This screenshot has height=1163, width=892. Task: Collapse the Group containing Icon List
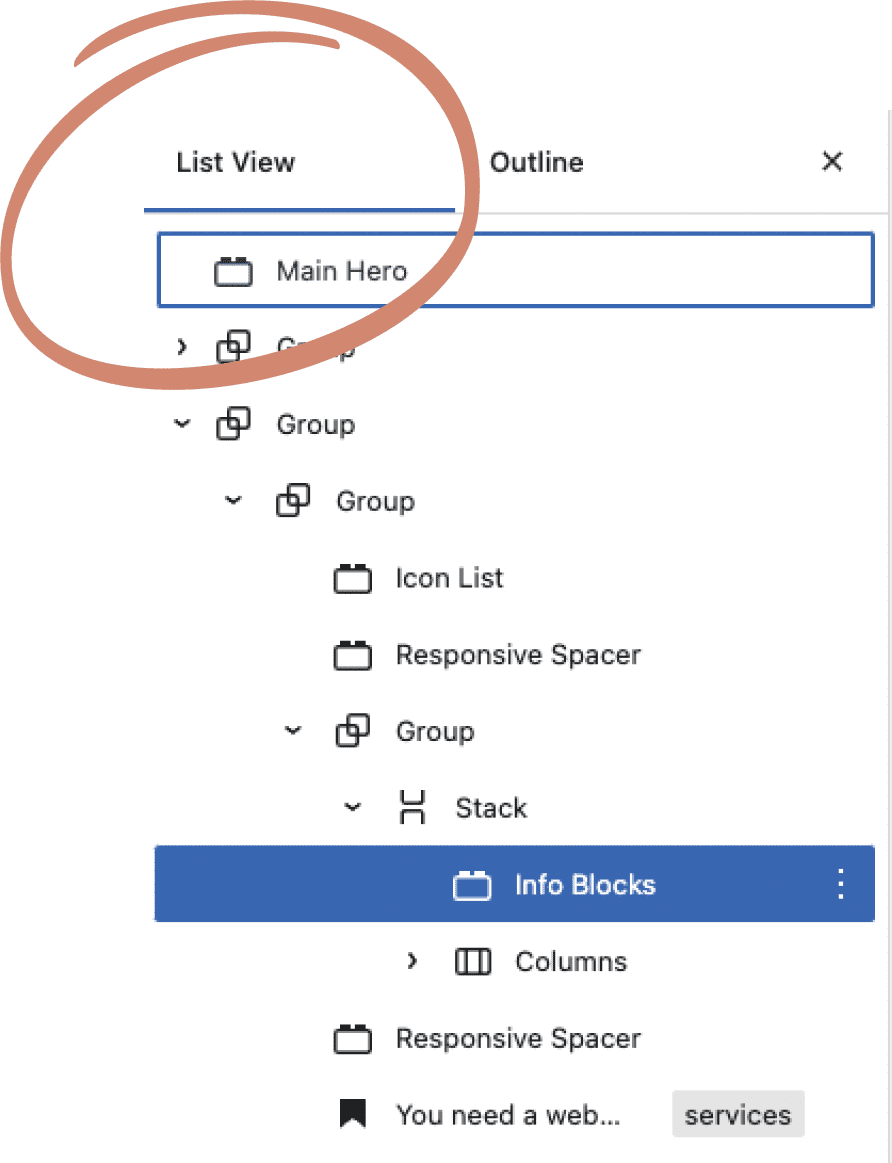coord(233,501)
